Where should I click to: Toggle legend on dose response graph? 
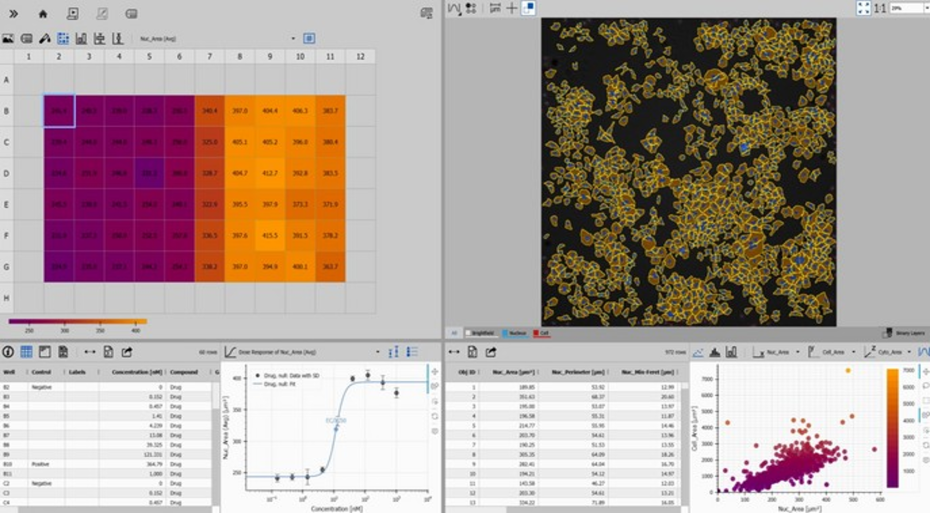412,352
